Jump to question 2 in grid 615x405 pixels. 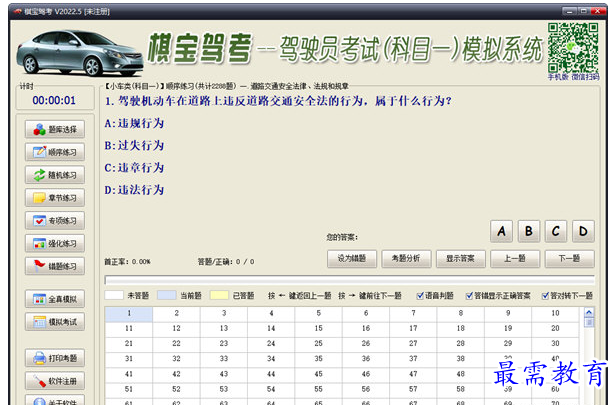coord(176,313)
